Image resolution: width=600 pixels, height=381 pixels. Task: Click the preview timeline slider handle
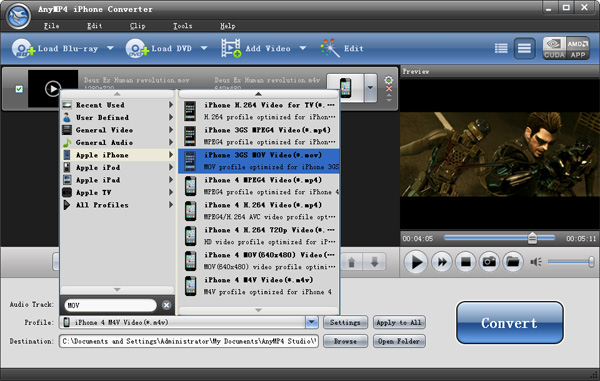(532, 238)
